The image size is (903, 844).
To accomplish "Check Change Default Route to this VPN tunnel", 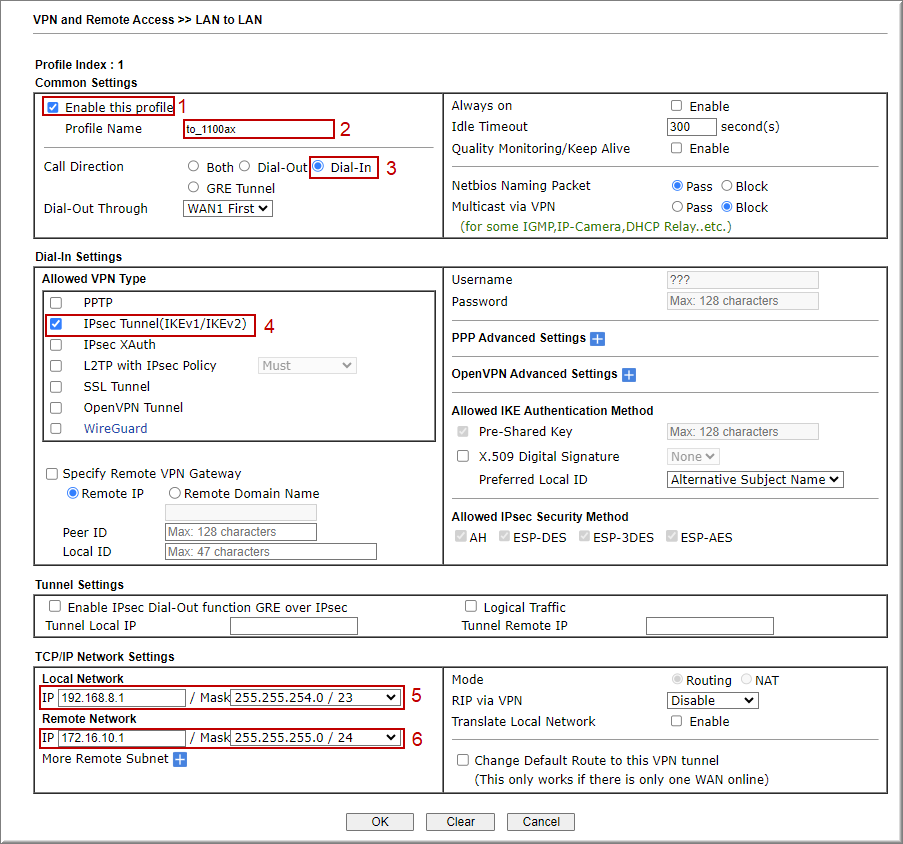I will 463,760.
